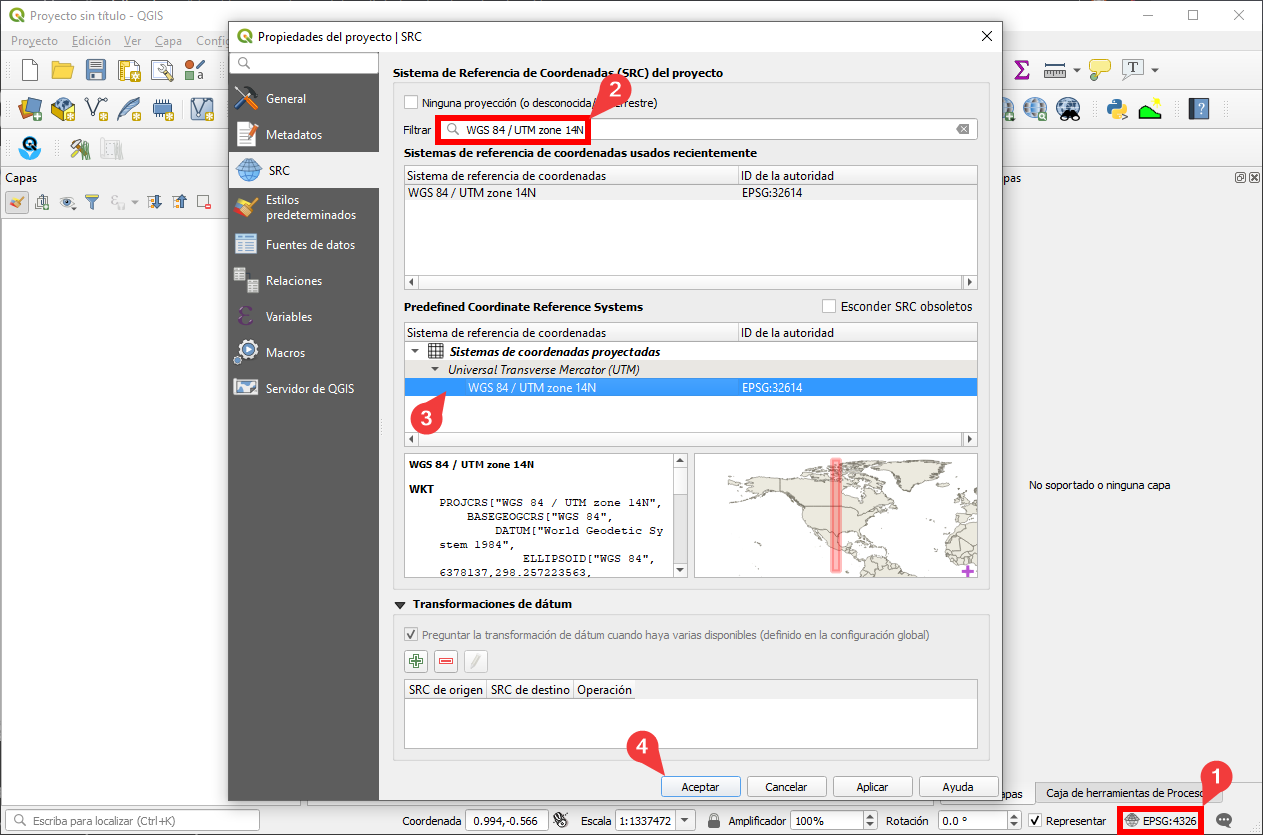
Task: Click green plus add datum transformation
Action: click(416, 661)
